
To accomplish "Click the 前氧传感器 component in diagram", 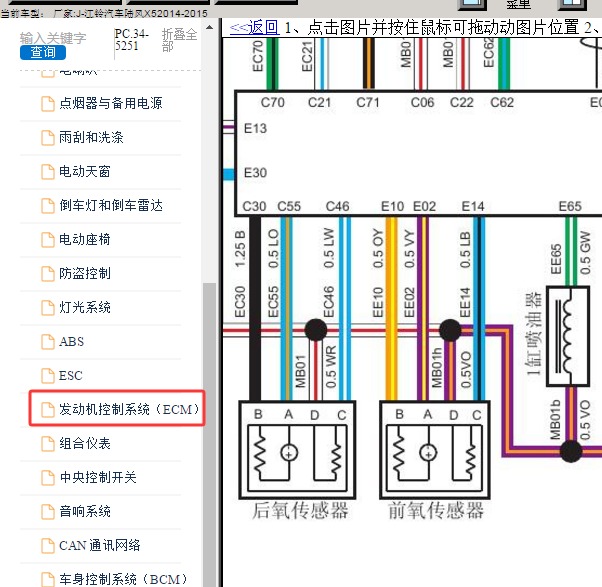I will (435, 450).
